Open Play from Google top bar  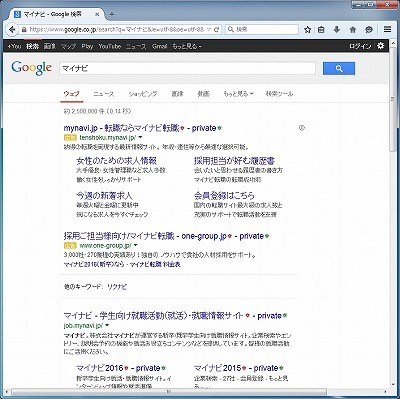tap(87, 46)
